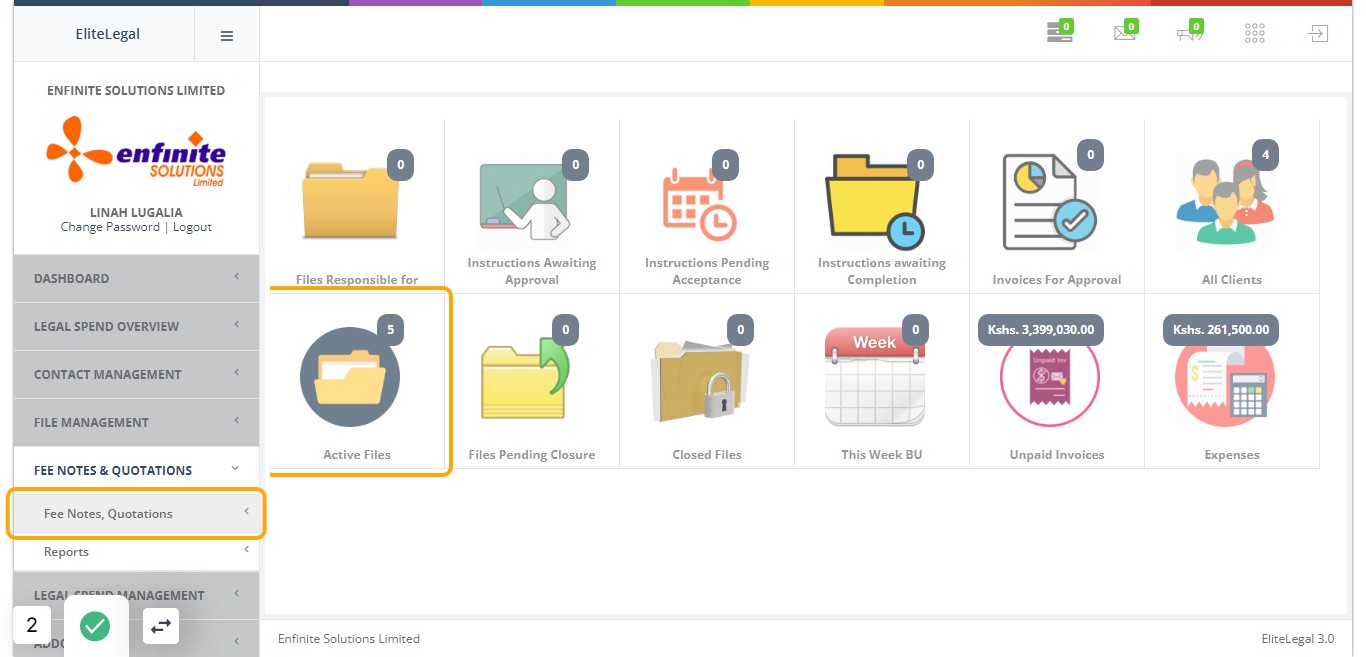Open Instructions Awaiting Approval icon
Viewport: 1366px width, 657px height.
pos(523,200)
